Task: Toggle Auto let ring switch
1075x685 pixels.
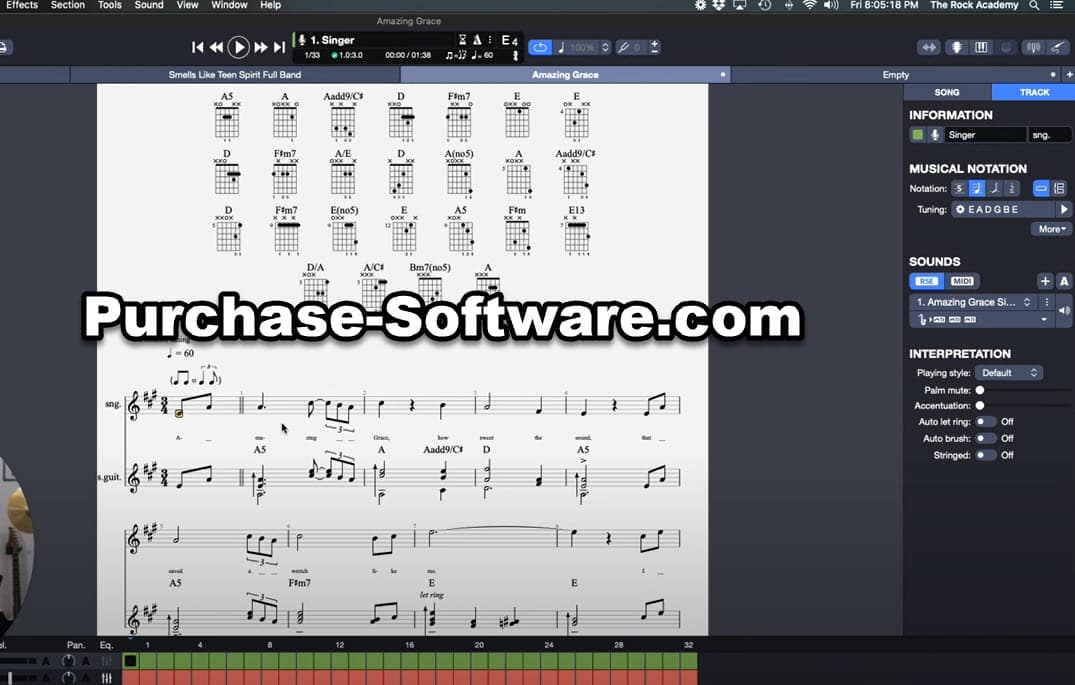Action: pyautogui.click(x=985, y=422)
